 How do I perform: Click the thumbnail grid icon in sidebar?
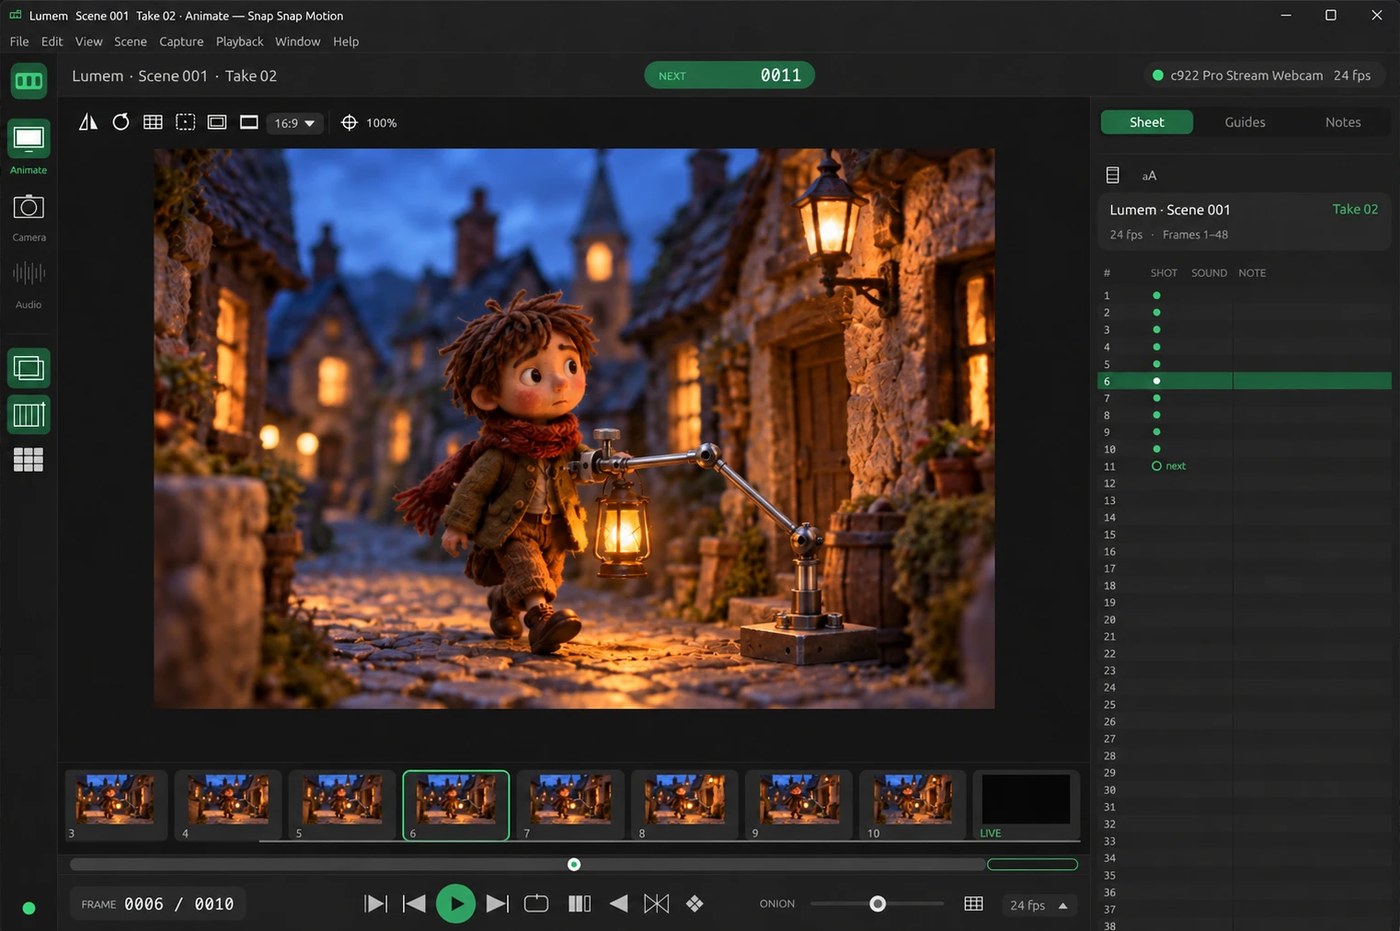pos(28,460)
